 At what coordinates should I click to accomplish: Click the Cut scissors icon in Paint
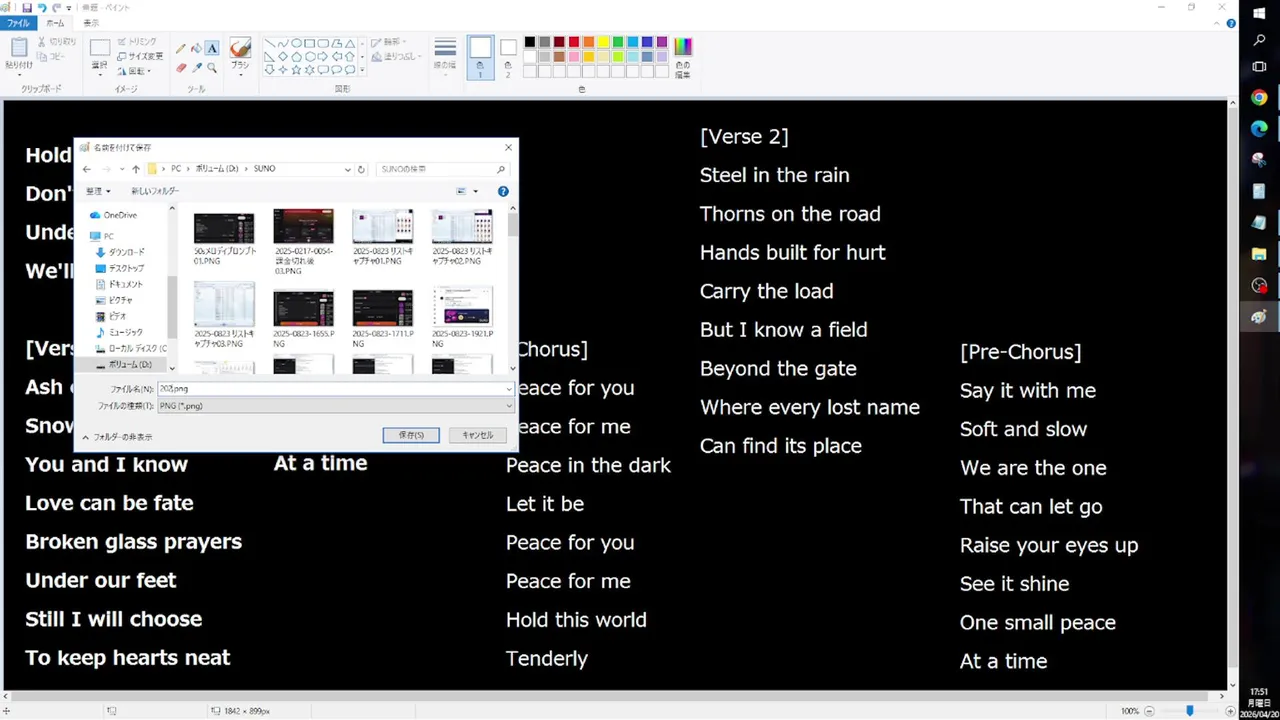pyautogui.click(x=42, y=42)
